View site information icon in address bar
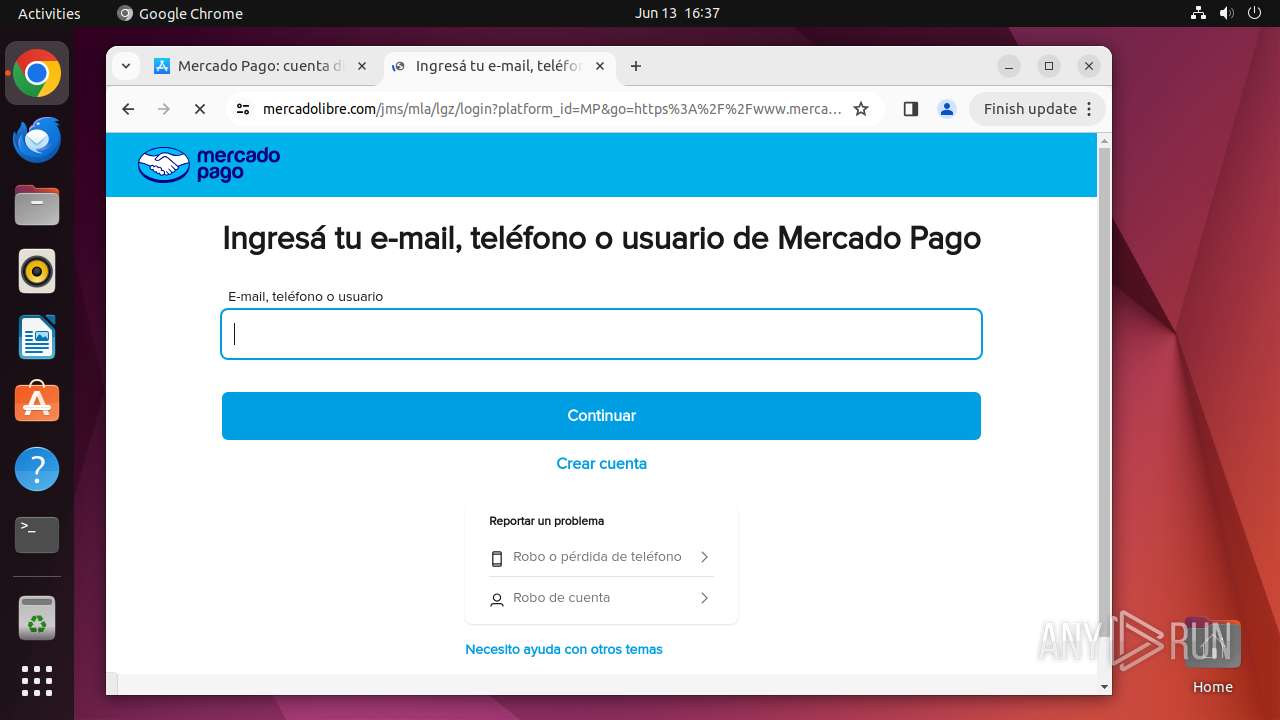This screenshot has height=720, width=1280. (243, 109)
